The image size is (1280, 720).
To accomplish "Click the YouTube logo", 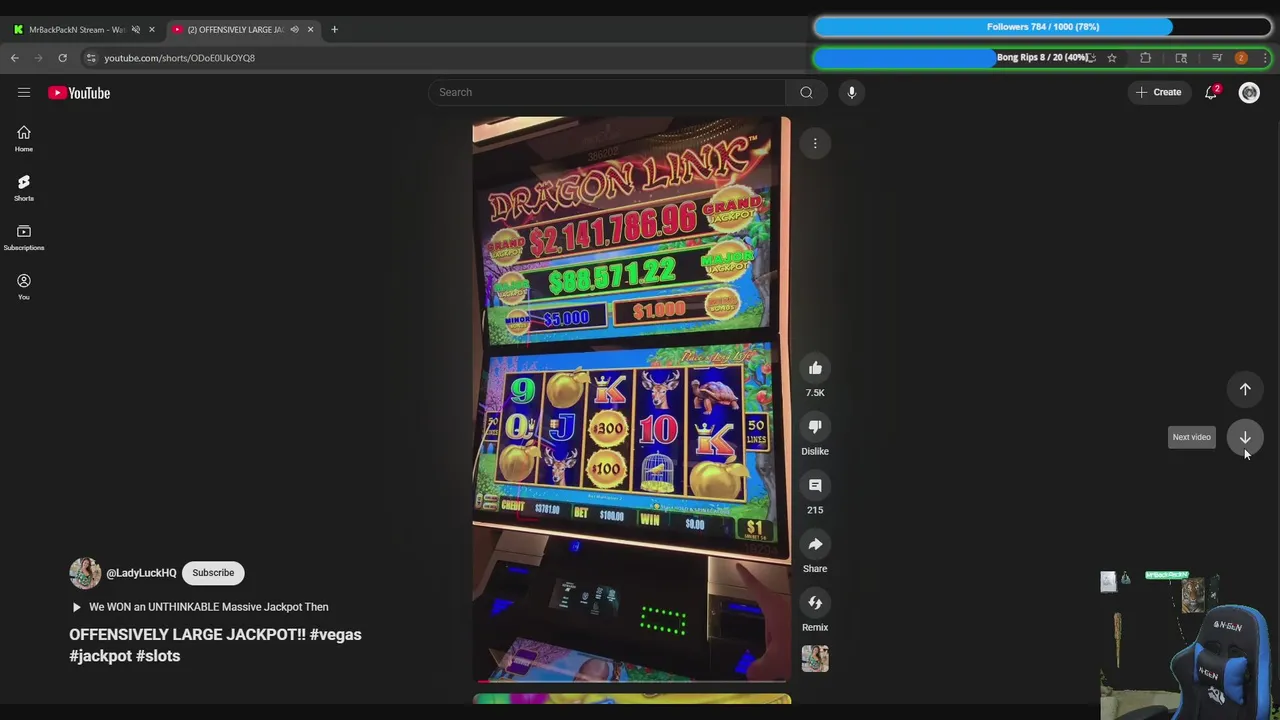I will tap(79, 93).
